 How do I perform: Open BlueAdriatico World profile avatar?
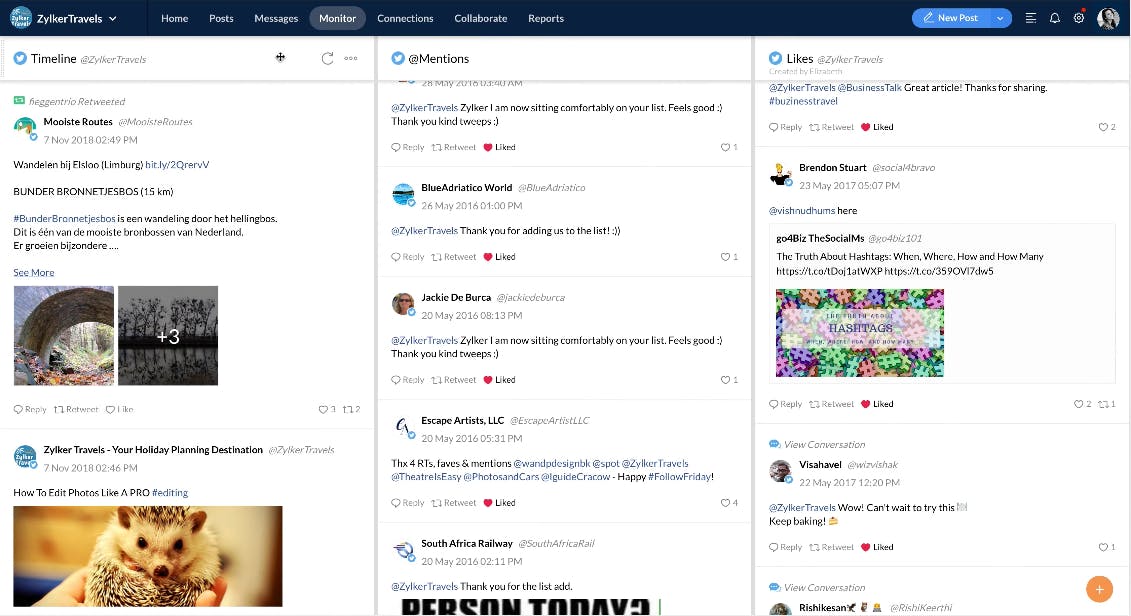(x=403, y=195)
